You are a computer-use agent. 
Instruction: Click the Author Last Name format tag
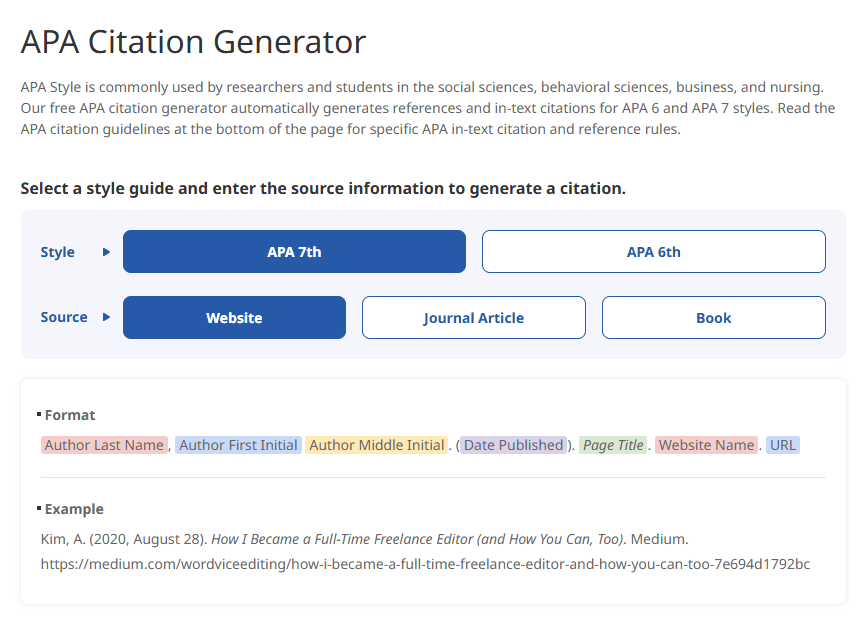(x=104, y=444)
